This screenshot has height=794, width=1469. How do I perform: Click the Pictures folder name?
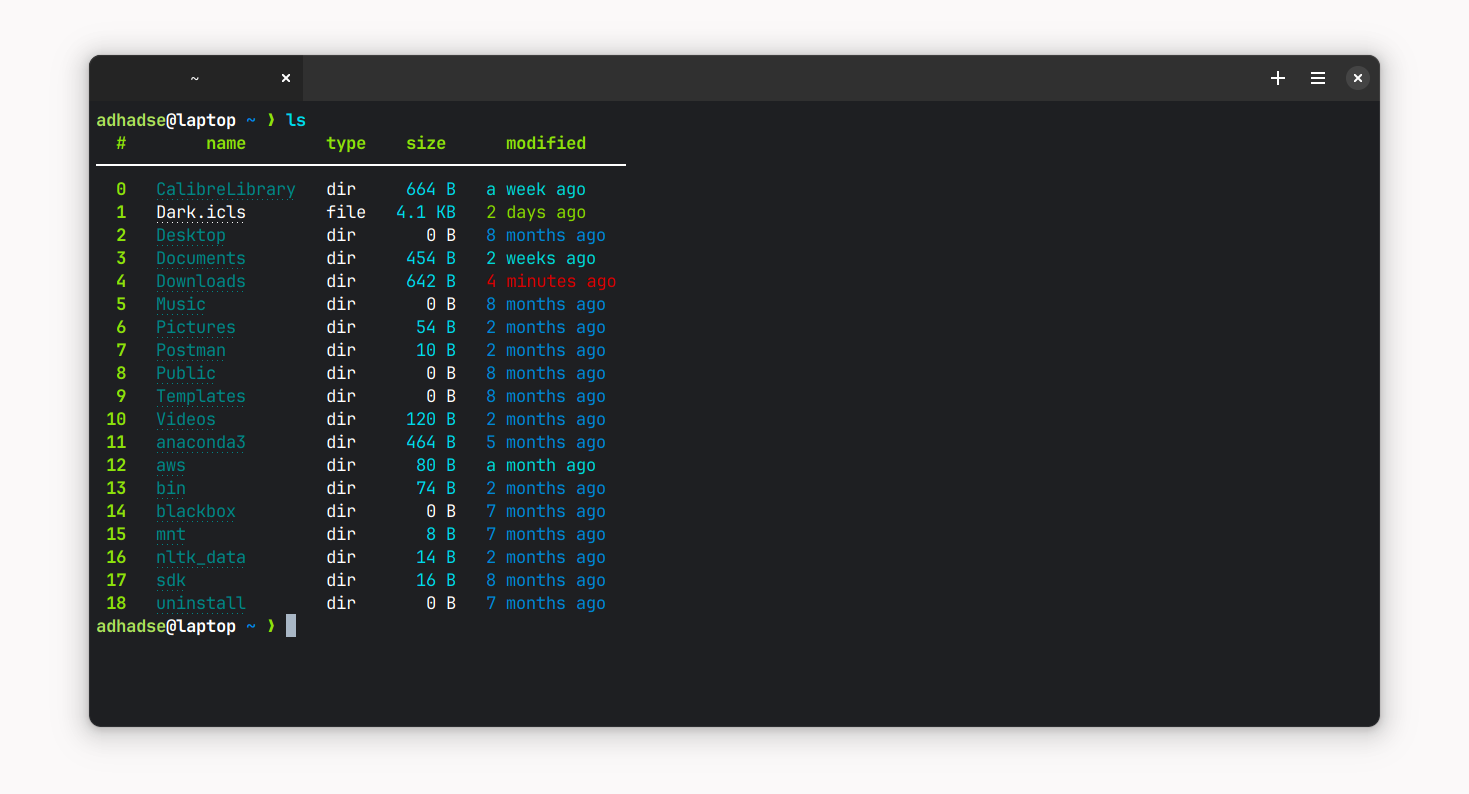pos(195,327)
